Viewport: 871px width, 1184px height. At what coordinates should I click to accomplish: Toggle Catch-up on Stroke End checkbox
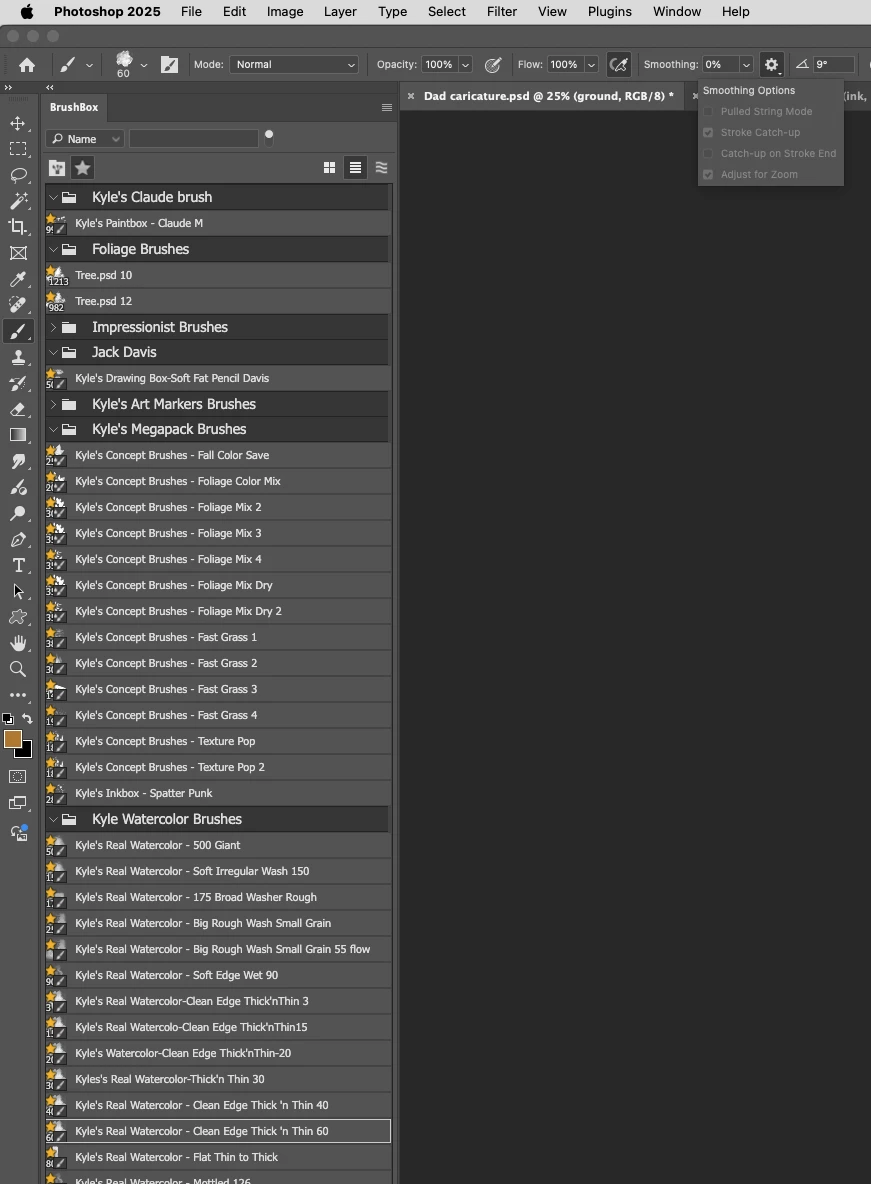(x=708, y=153)
